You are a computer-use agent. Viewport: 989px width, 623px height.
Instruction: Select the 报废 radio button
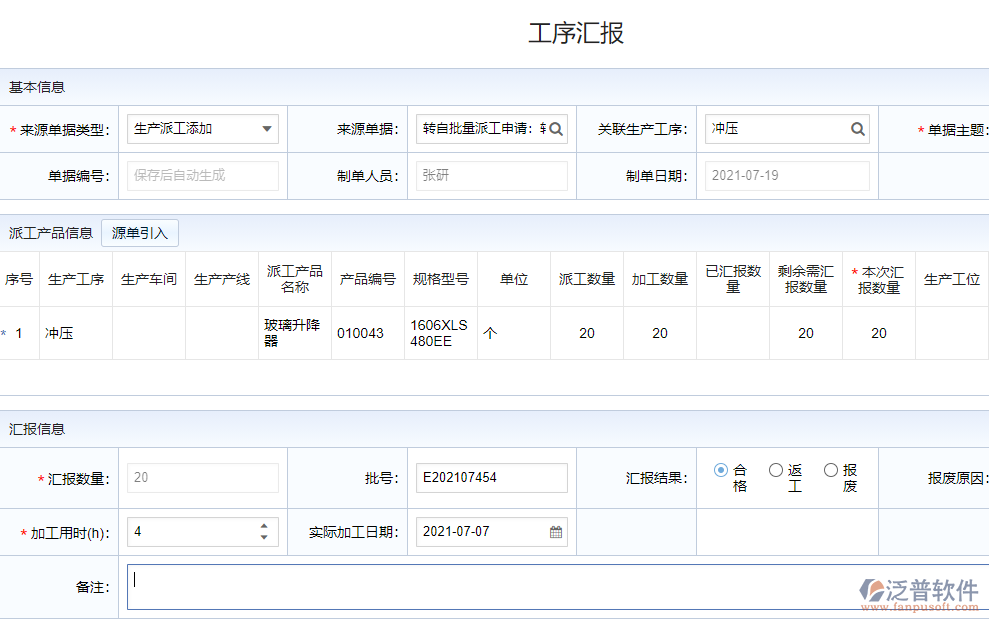pos(830,470)
